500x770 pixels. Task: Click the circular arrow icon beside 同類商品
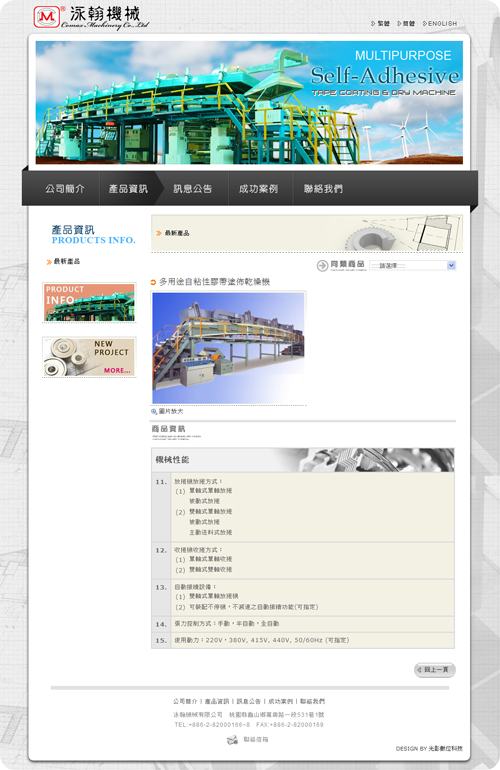pos(322,266)
